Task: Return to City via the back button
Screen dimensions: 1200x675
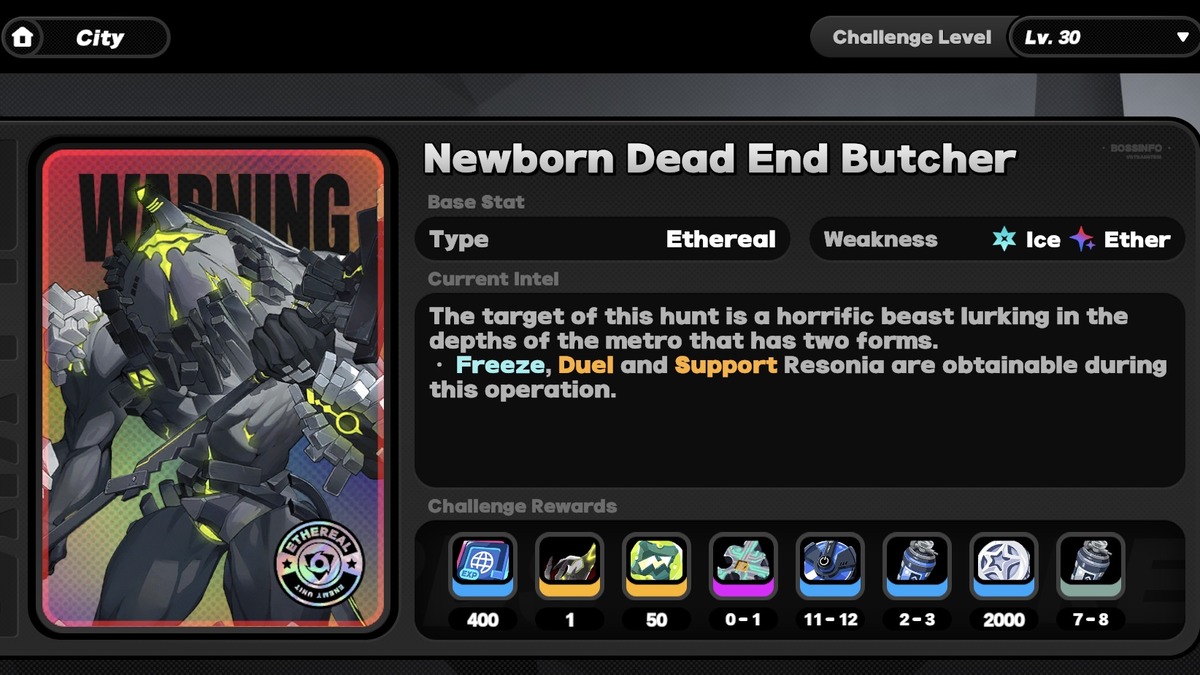Action: (85, 38)
